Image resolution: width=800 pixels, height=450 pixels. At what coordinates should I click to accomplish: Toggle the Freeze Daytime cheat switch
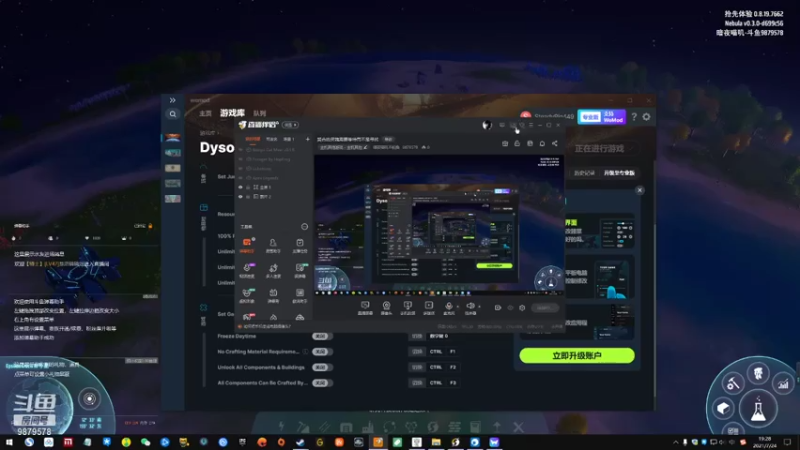(321, 336)
